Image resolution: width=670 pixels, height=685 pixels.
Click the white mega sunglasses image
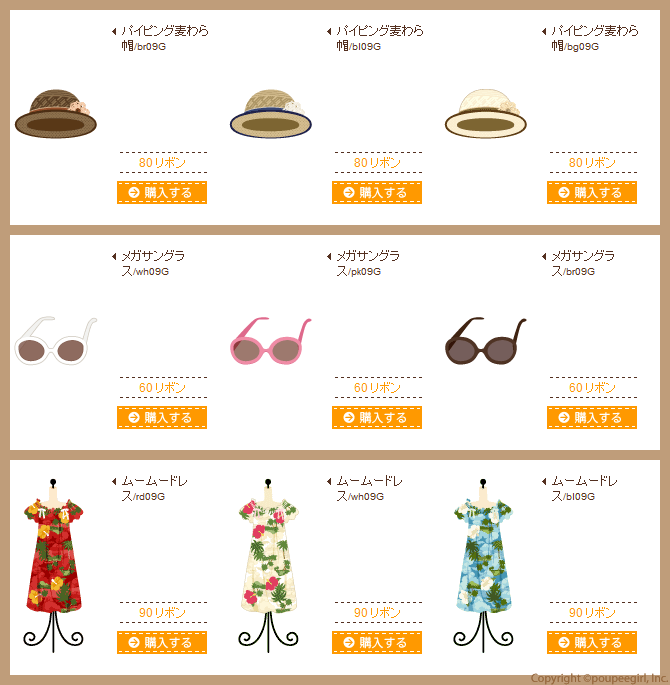tap(55, 340)
